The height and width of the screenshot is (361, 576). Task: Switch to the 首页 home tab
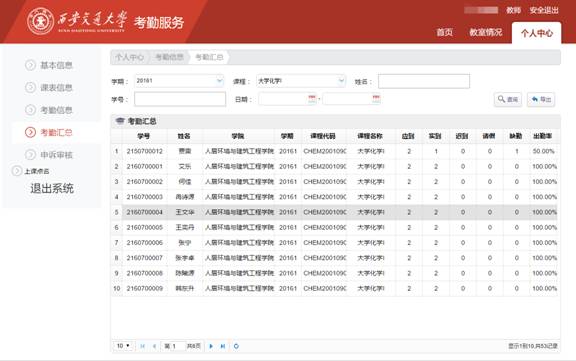[x=444, y=32]
